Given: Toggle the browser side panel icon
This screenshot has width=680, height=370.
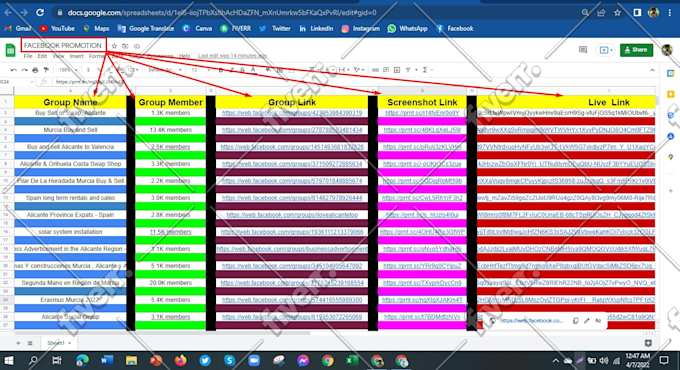Looking at the screenshot, I should (637, 13).
